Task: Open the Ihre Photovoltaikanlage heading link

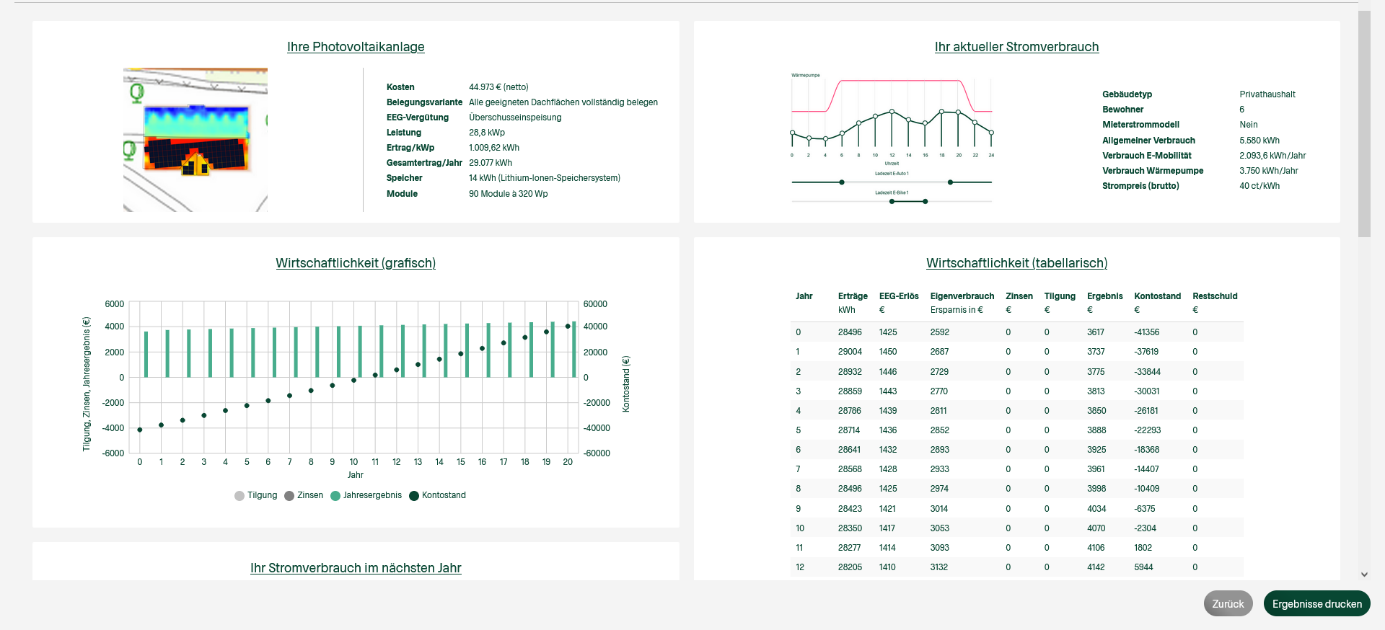Action: click(x=356, y=47)
